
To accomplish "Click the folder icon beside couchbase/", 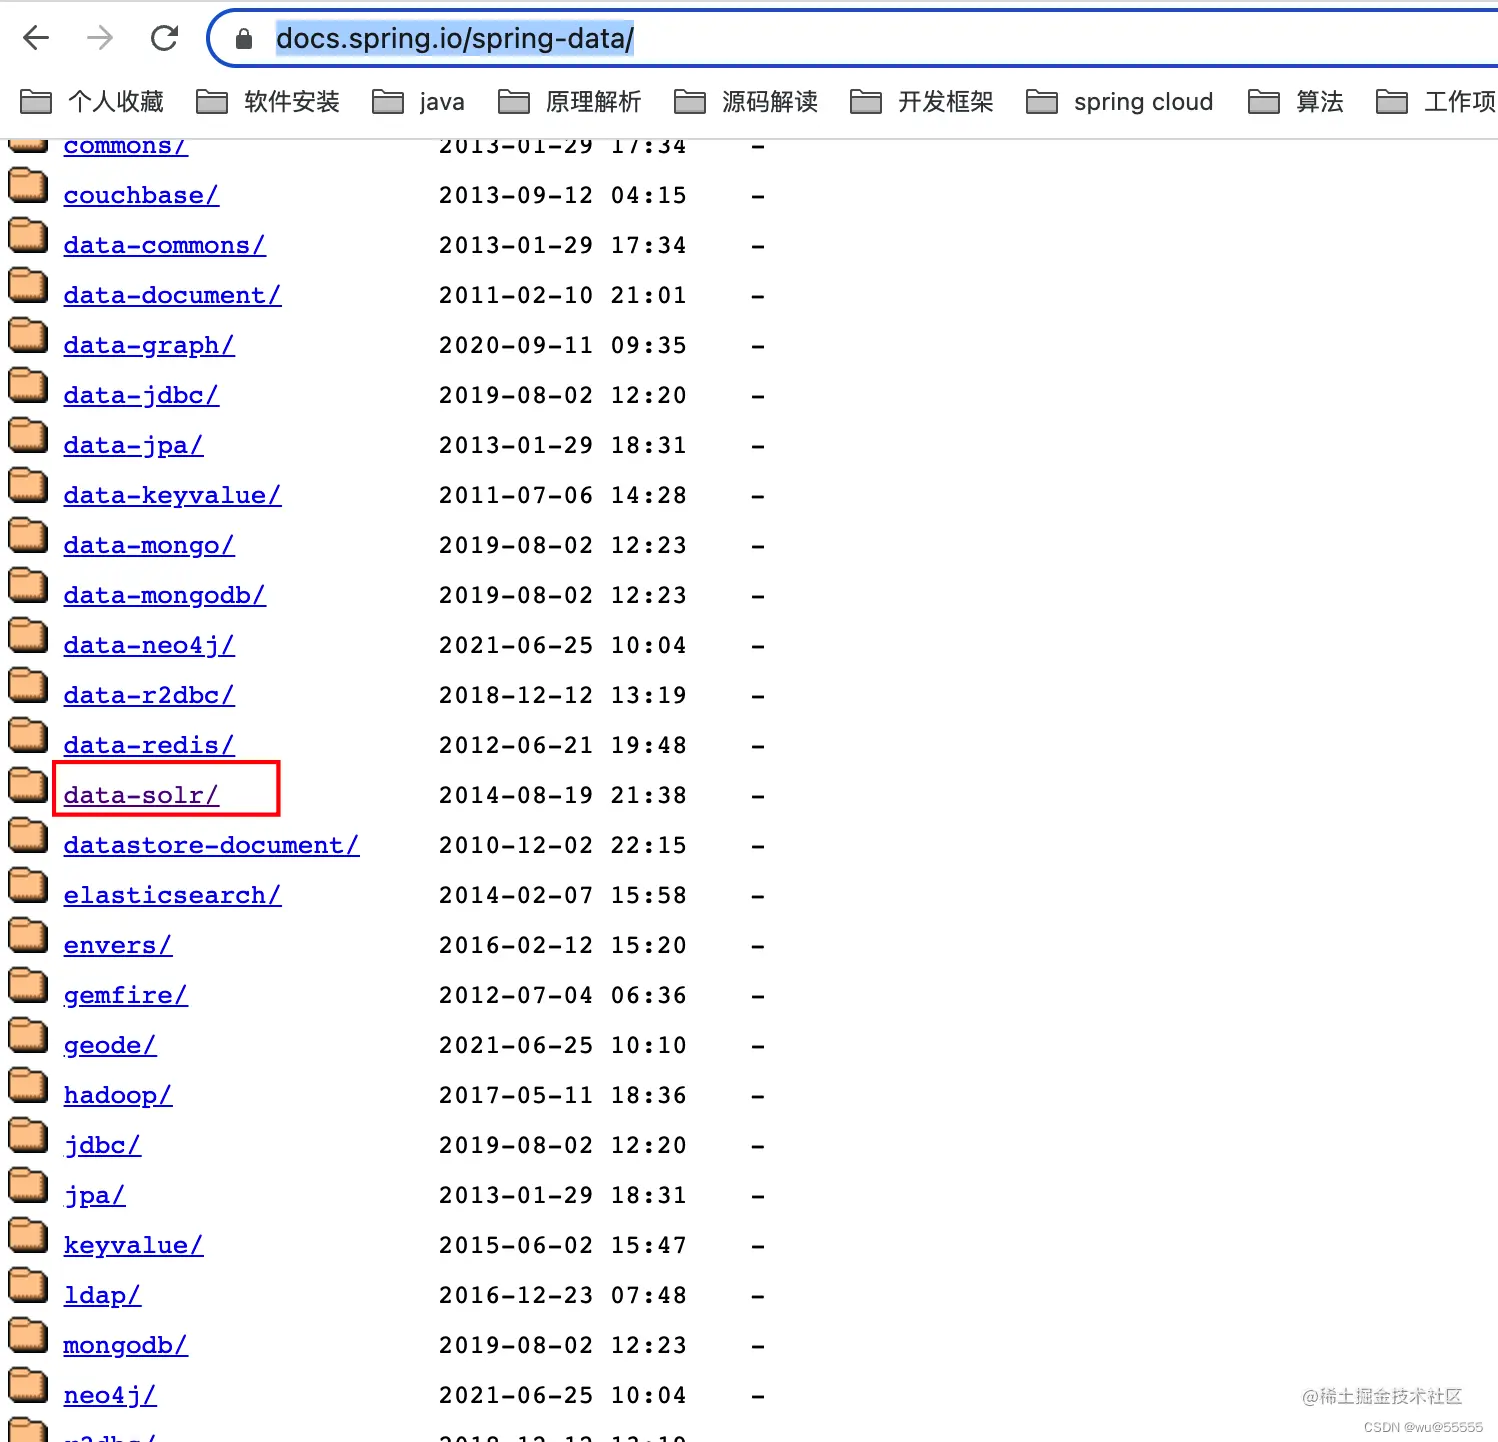I will coord(28,185).
